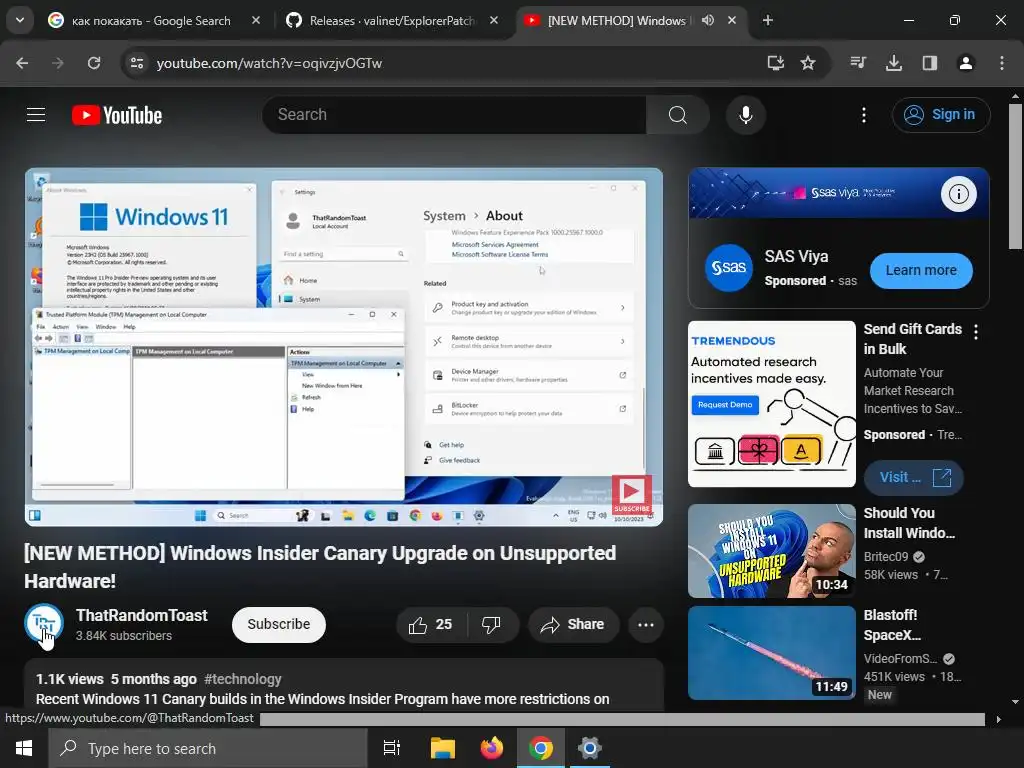The image size is (1024, 768).
Task: Open more actions ellipsis below the video
Action: [x=646, y=625]
